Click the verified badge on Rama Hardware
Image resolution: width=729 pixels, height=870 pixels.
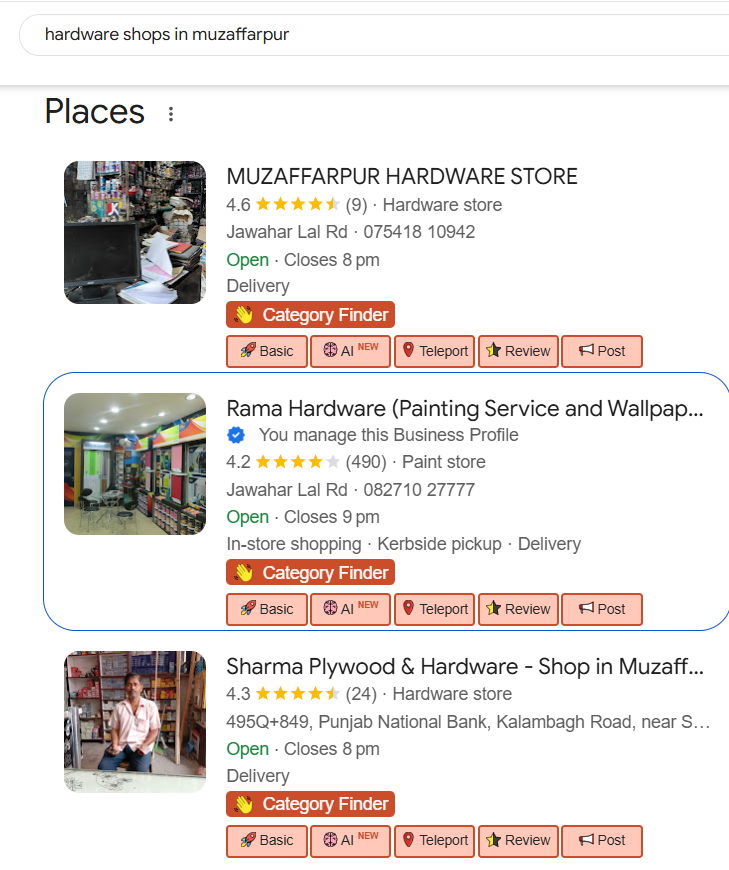click(x=236, y=435)
